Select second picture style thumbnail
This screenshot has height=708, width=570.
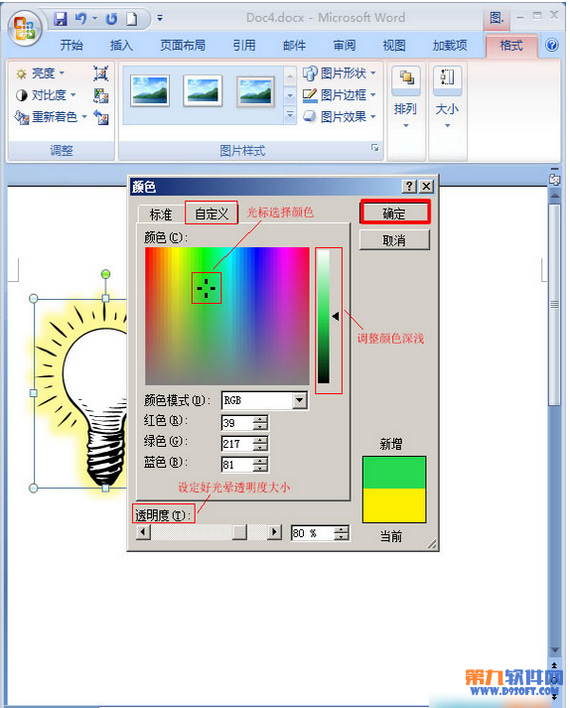tap(203, 91)
